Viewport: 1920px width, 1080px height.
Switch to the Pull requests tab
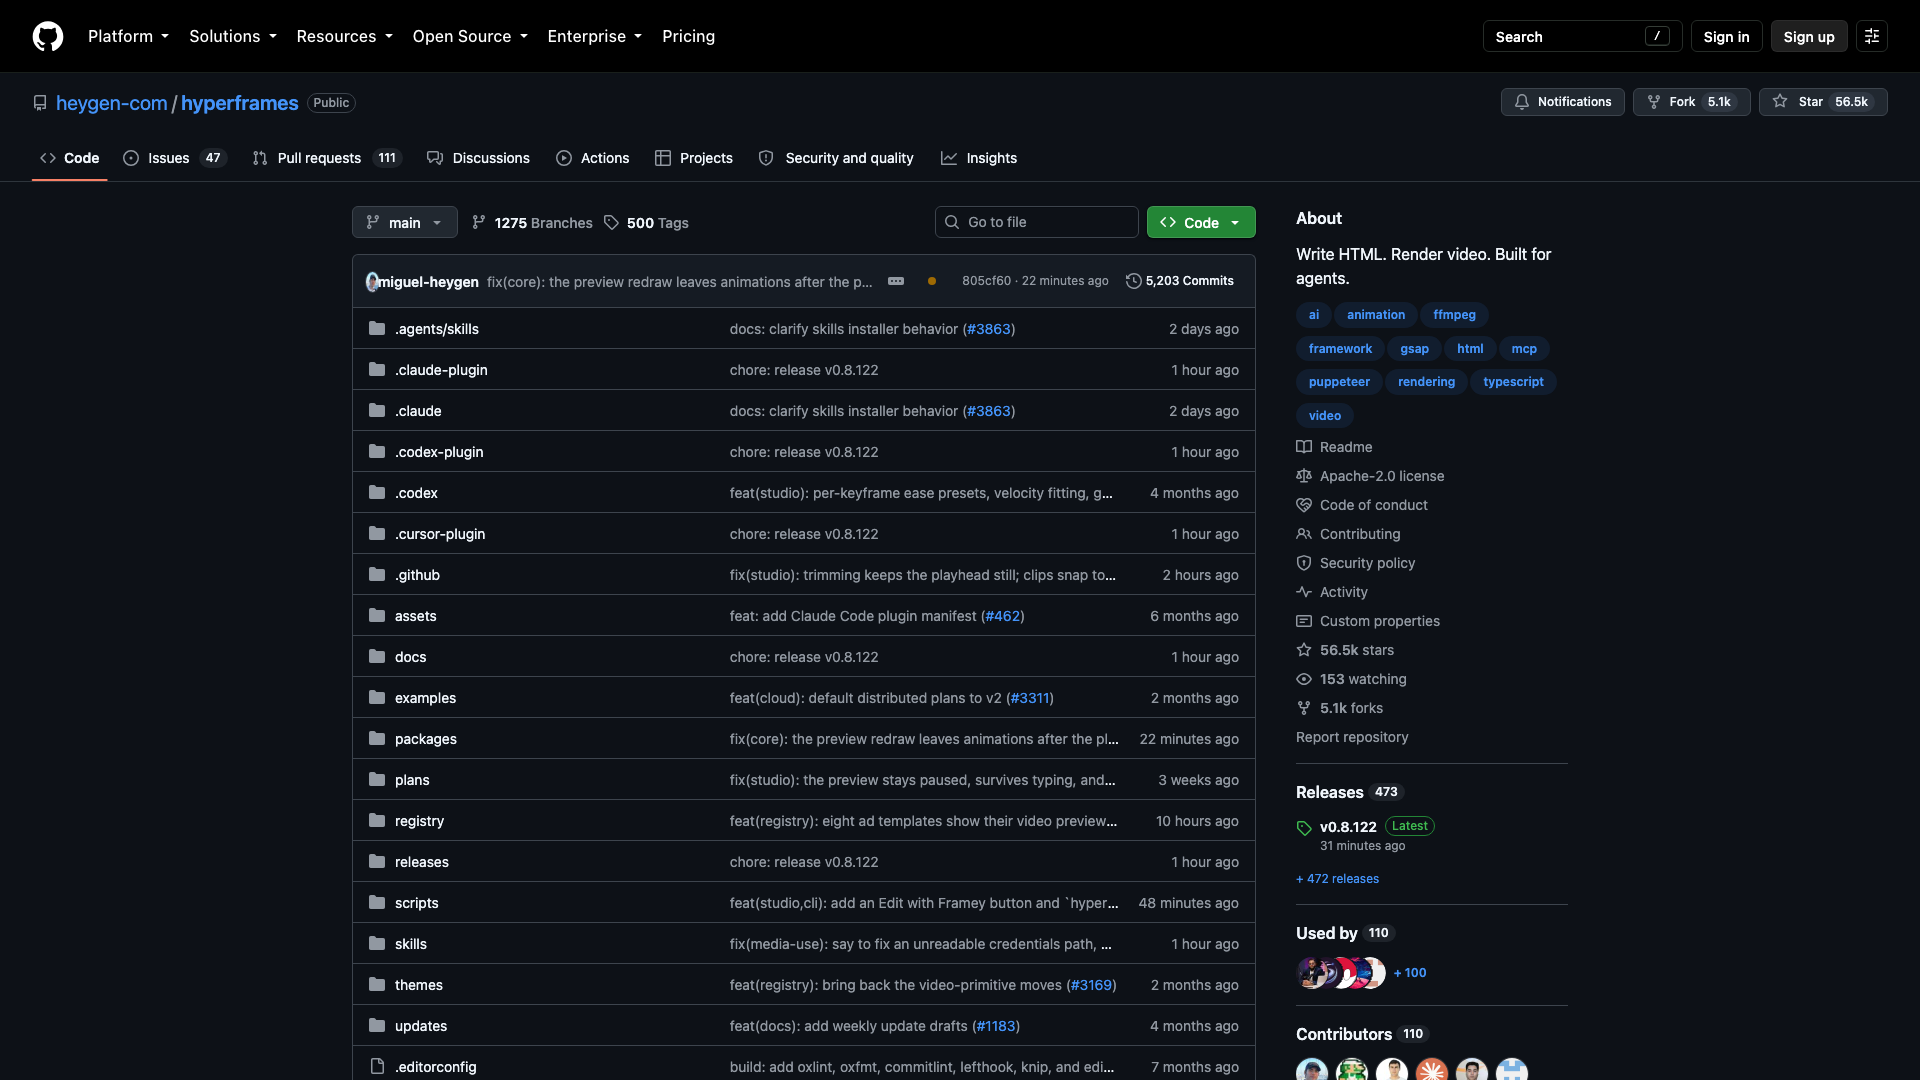pyautogui.click(x=326, y=158)
